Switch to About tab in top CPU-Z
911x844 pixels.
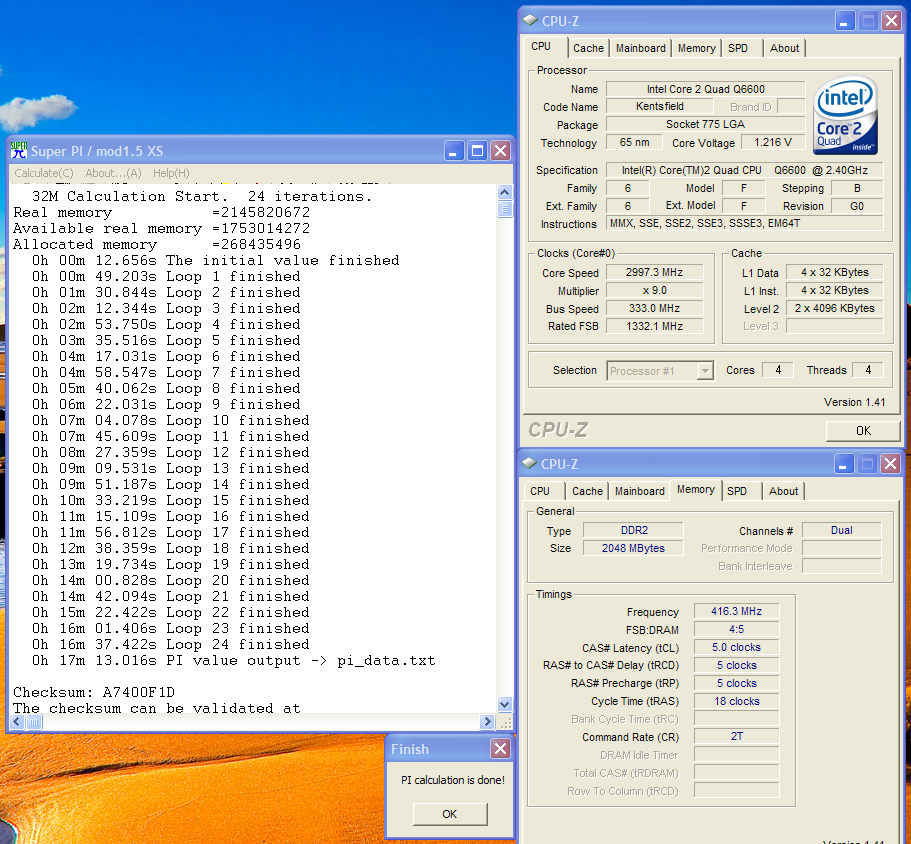[784, 48]
